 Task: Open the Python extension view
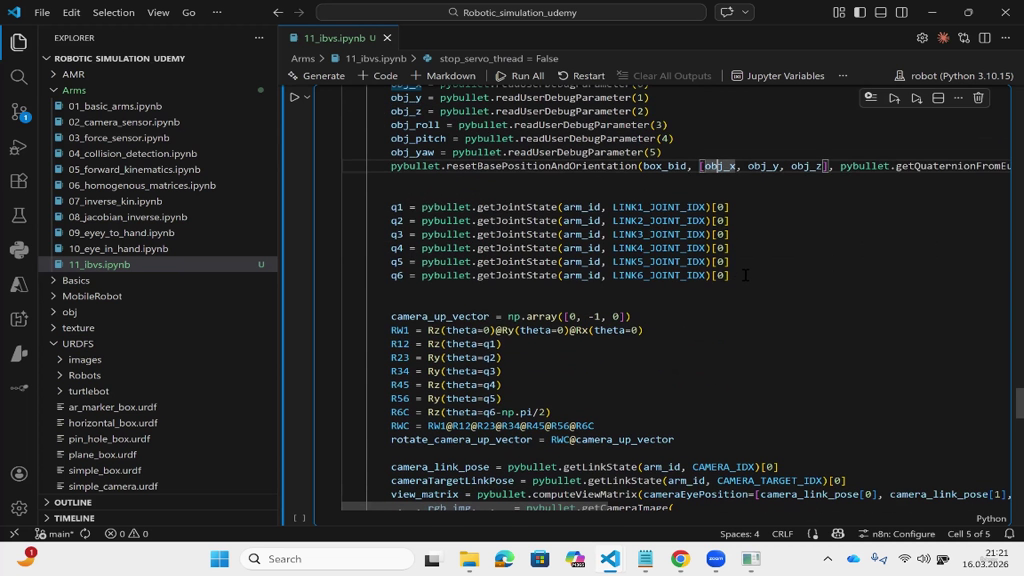pyautogui.click(x=19, y=250)
